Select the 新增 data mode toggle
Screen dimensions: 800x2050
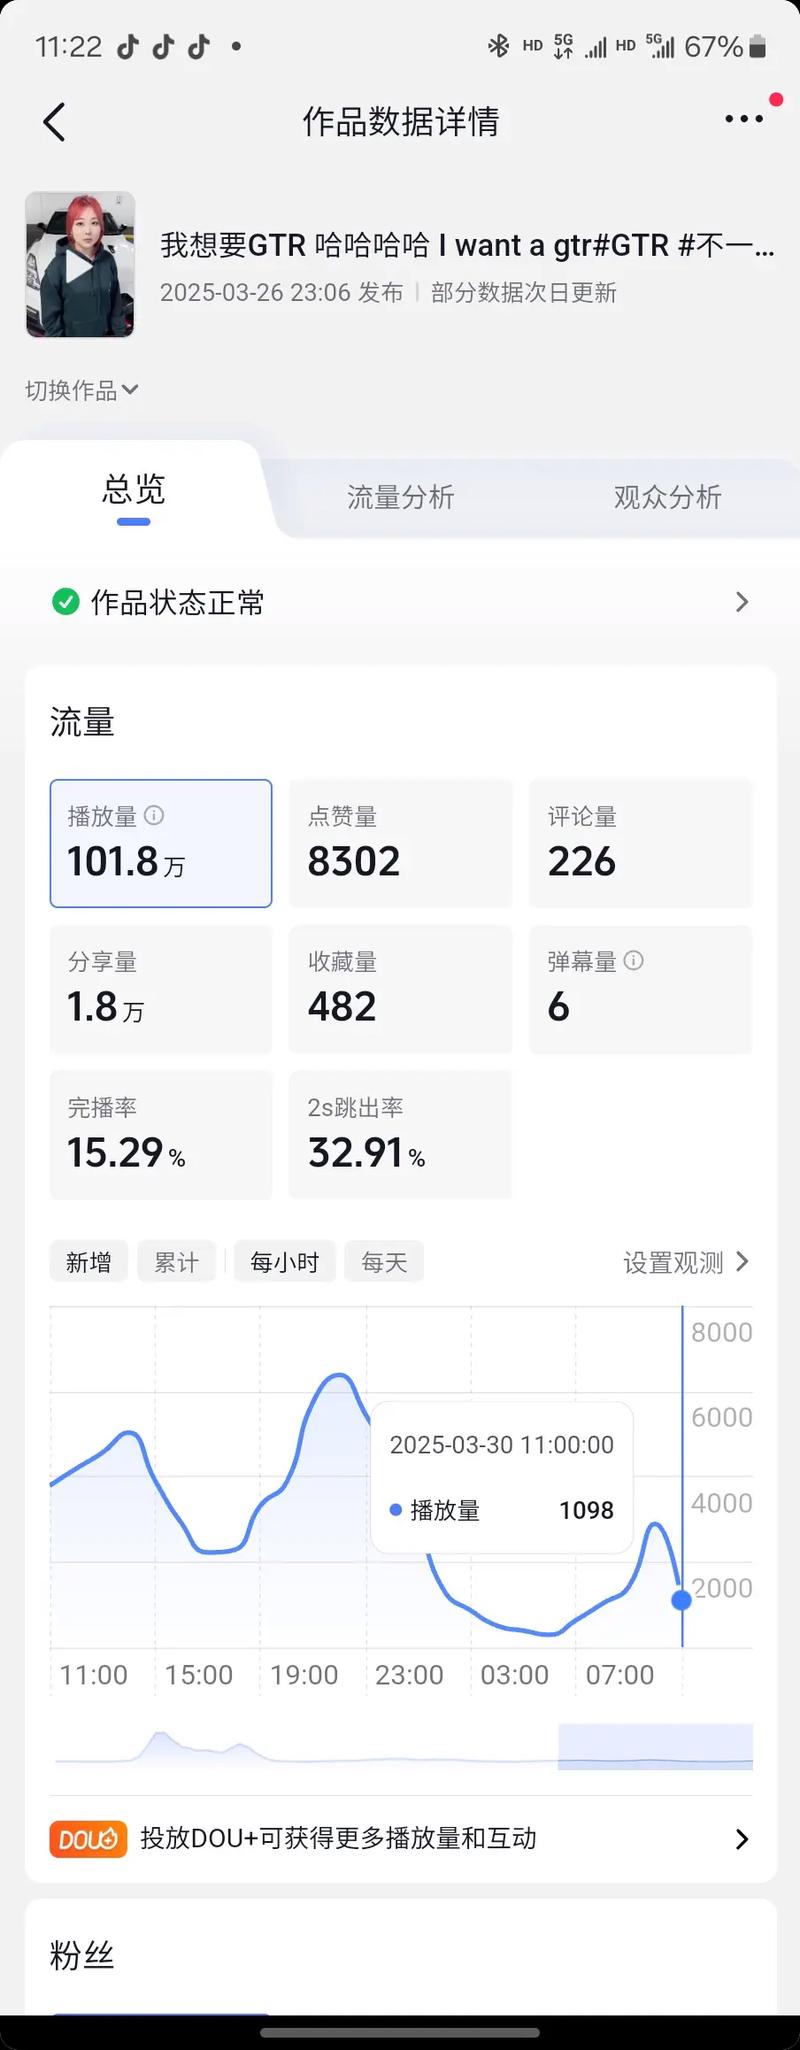(x=89, y=1262)
